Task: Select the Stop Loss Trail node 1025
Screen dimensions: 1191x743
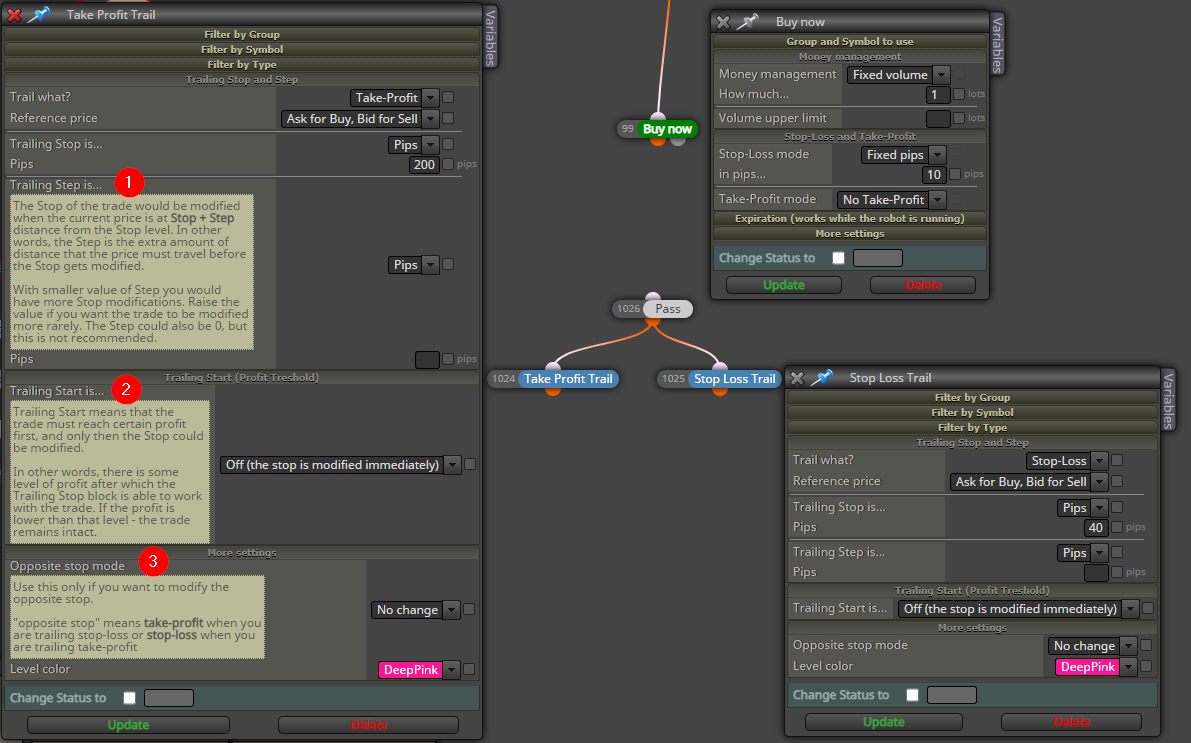Action: coord(735,378)
